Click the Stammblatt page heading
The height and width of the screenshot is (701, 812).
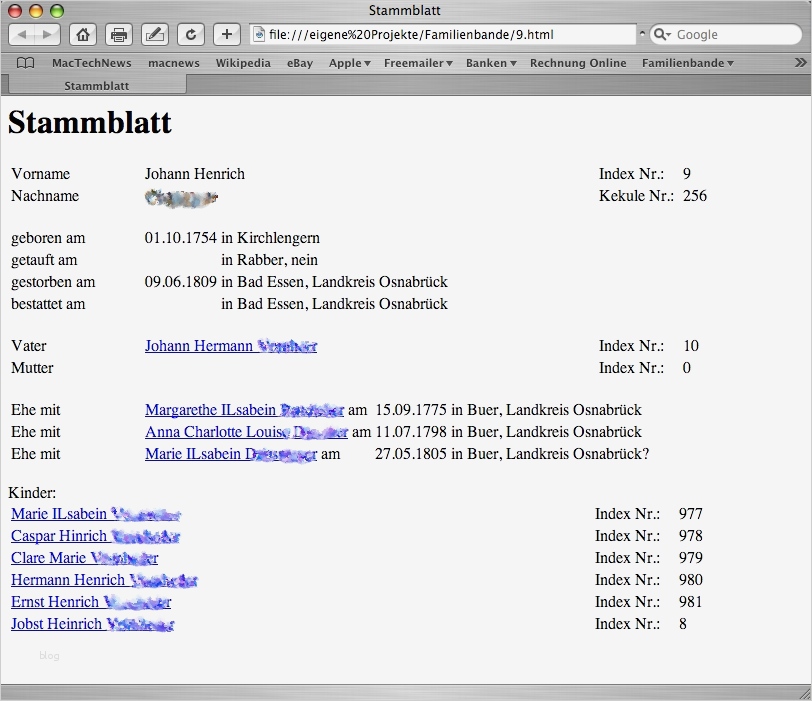pyautogui.click(x=90, y=123)
